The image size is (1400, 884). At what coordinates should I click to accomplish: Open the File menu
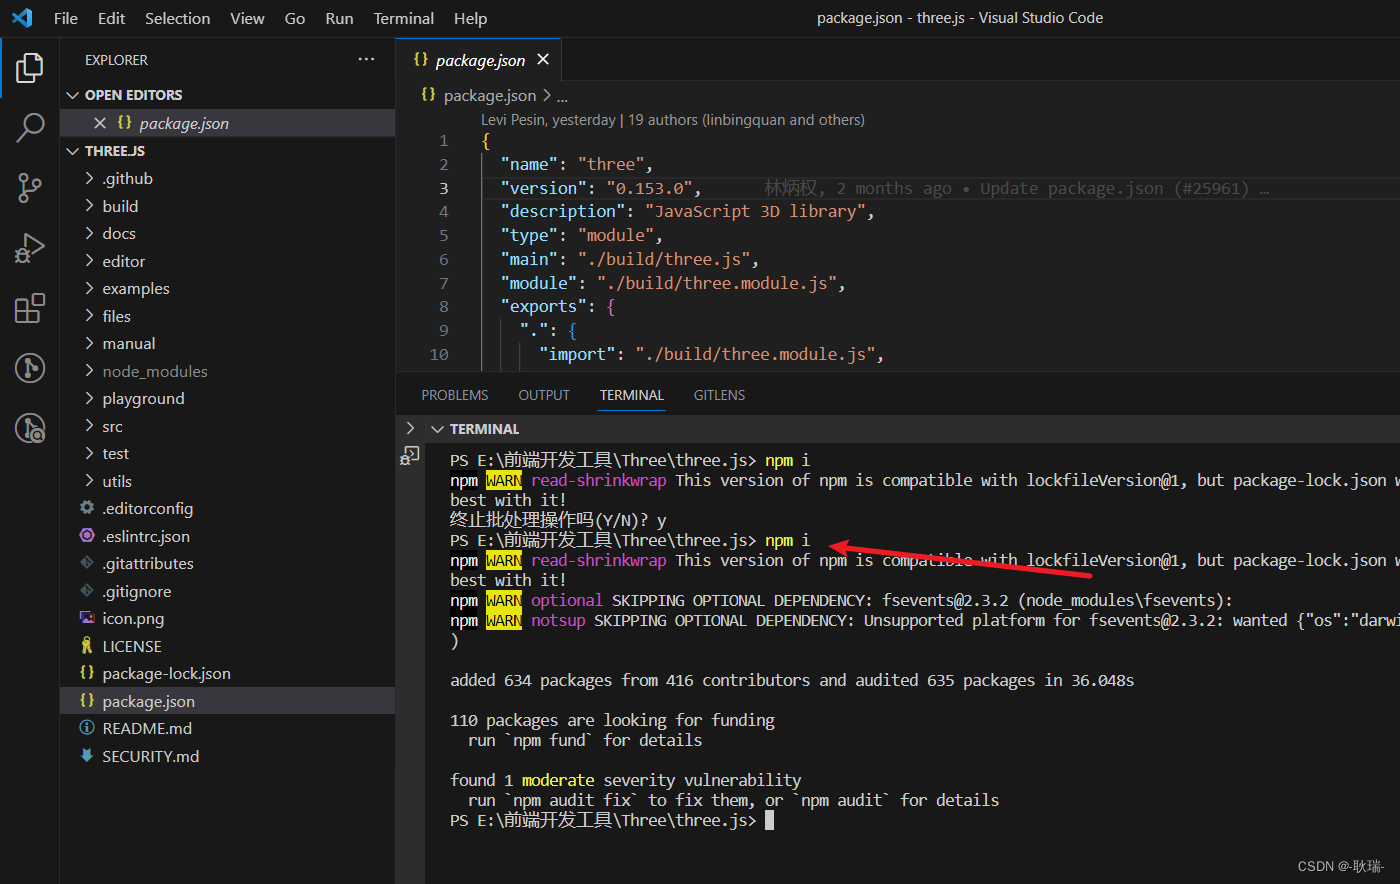point(66,18)
